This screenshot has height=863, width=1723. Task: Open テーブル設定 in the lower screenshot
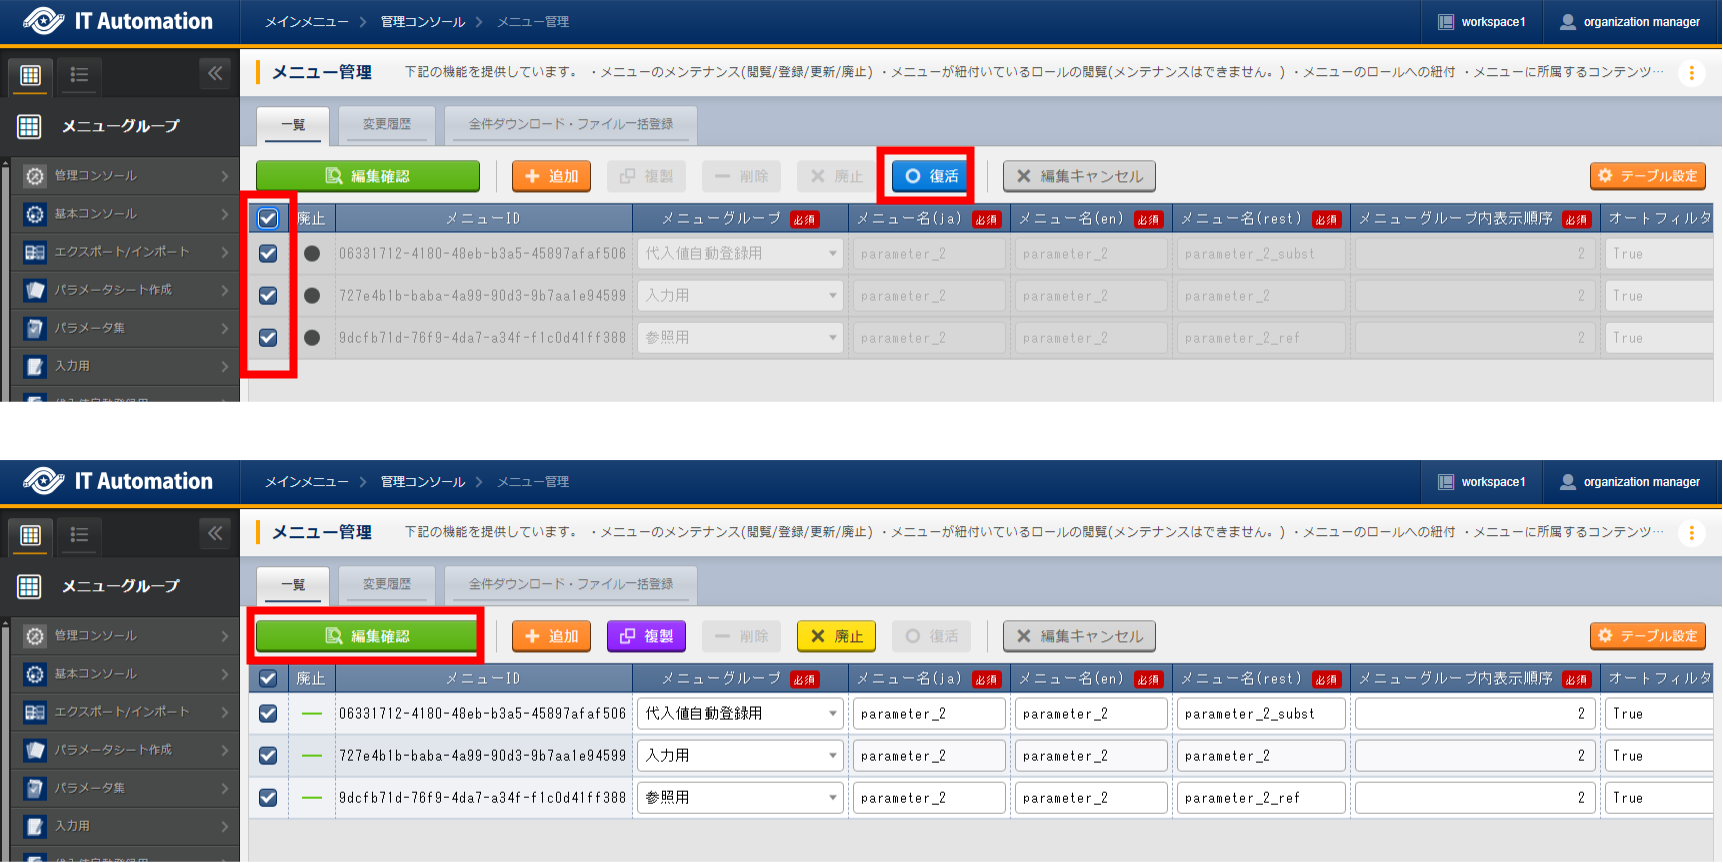pyautogui.click(x=1647, y=636)
